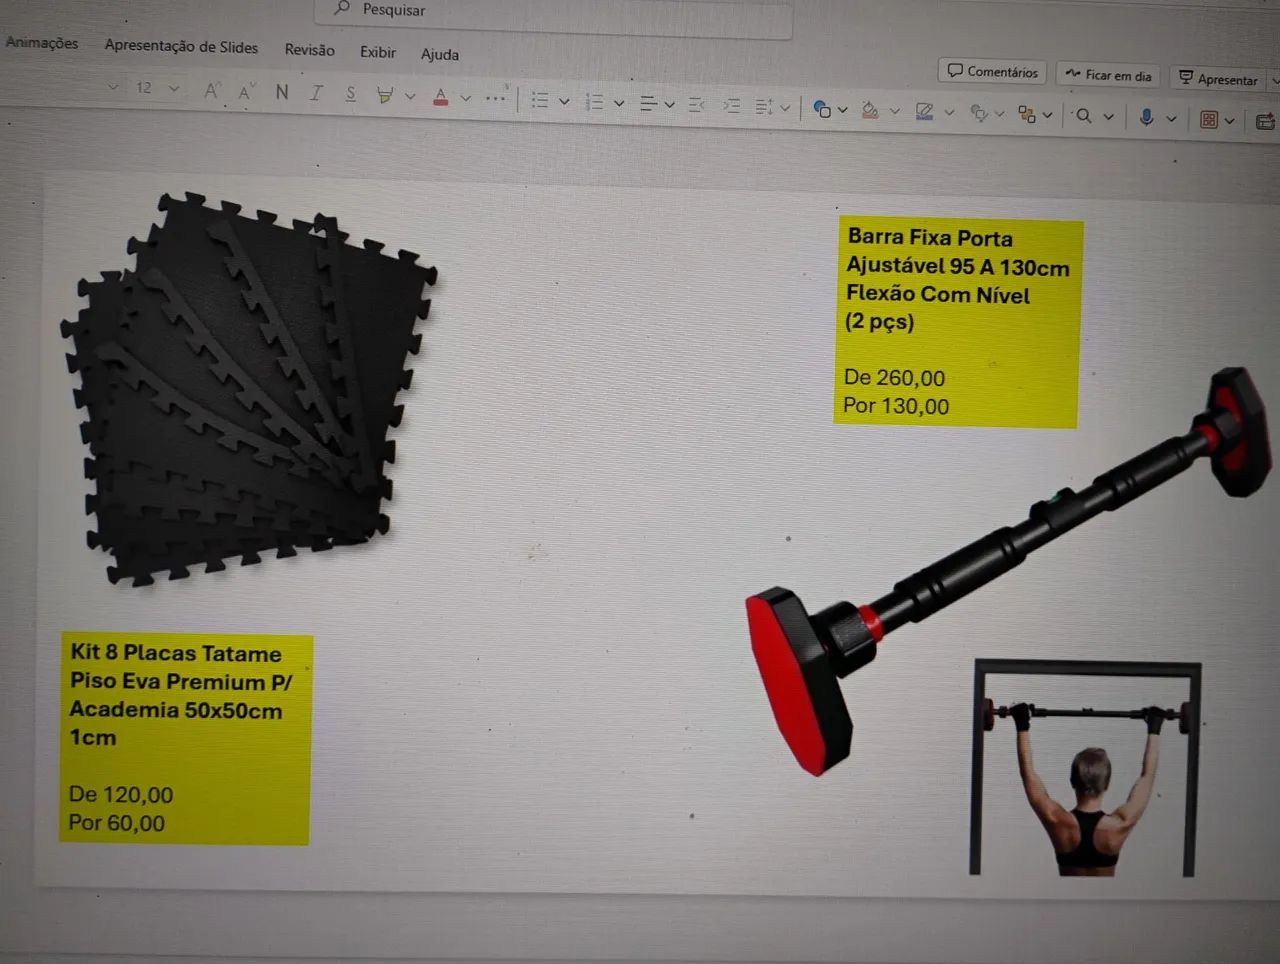
Task: Apply the text highlight color
Action: [x=385, y=95]
